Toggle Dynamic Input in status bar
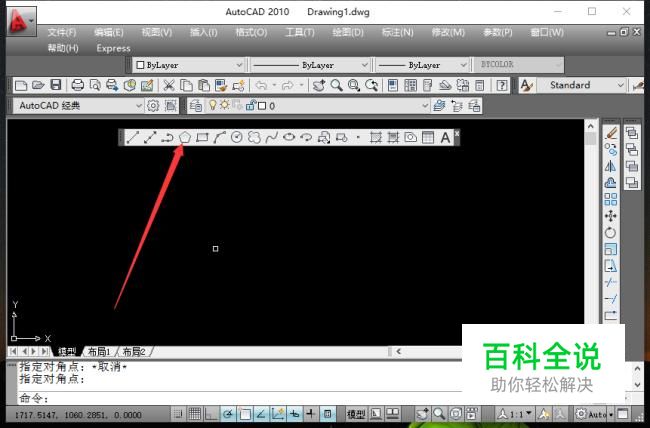Image resolution: width=650 pixels, height=428 pixels. pos(311,413)
